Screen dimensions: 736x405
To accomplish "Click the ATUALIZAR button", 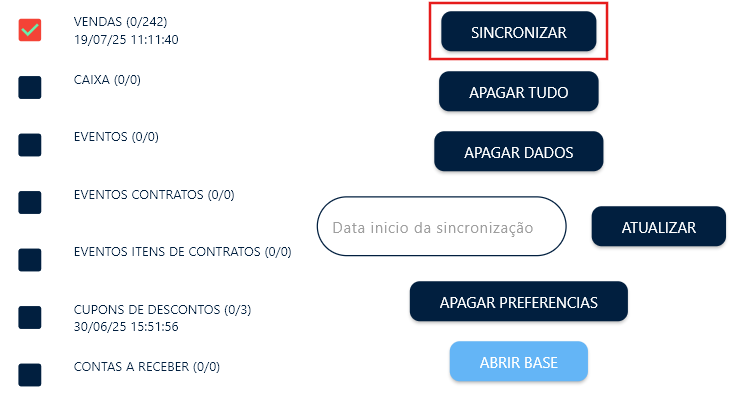I will 658,227.
